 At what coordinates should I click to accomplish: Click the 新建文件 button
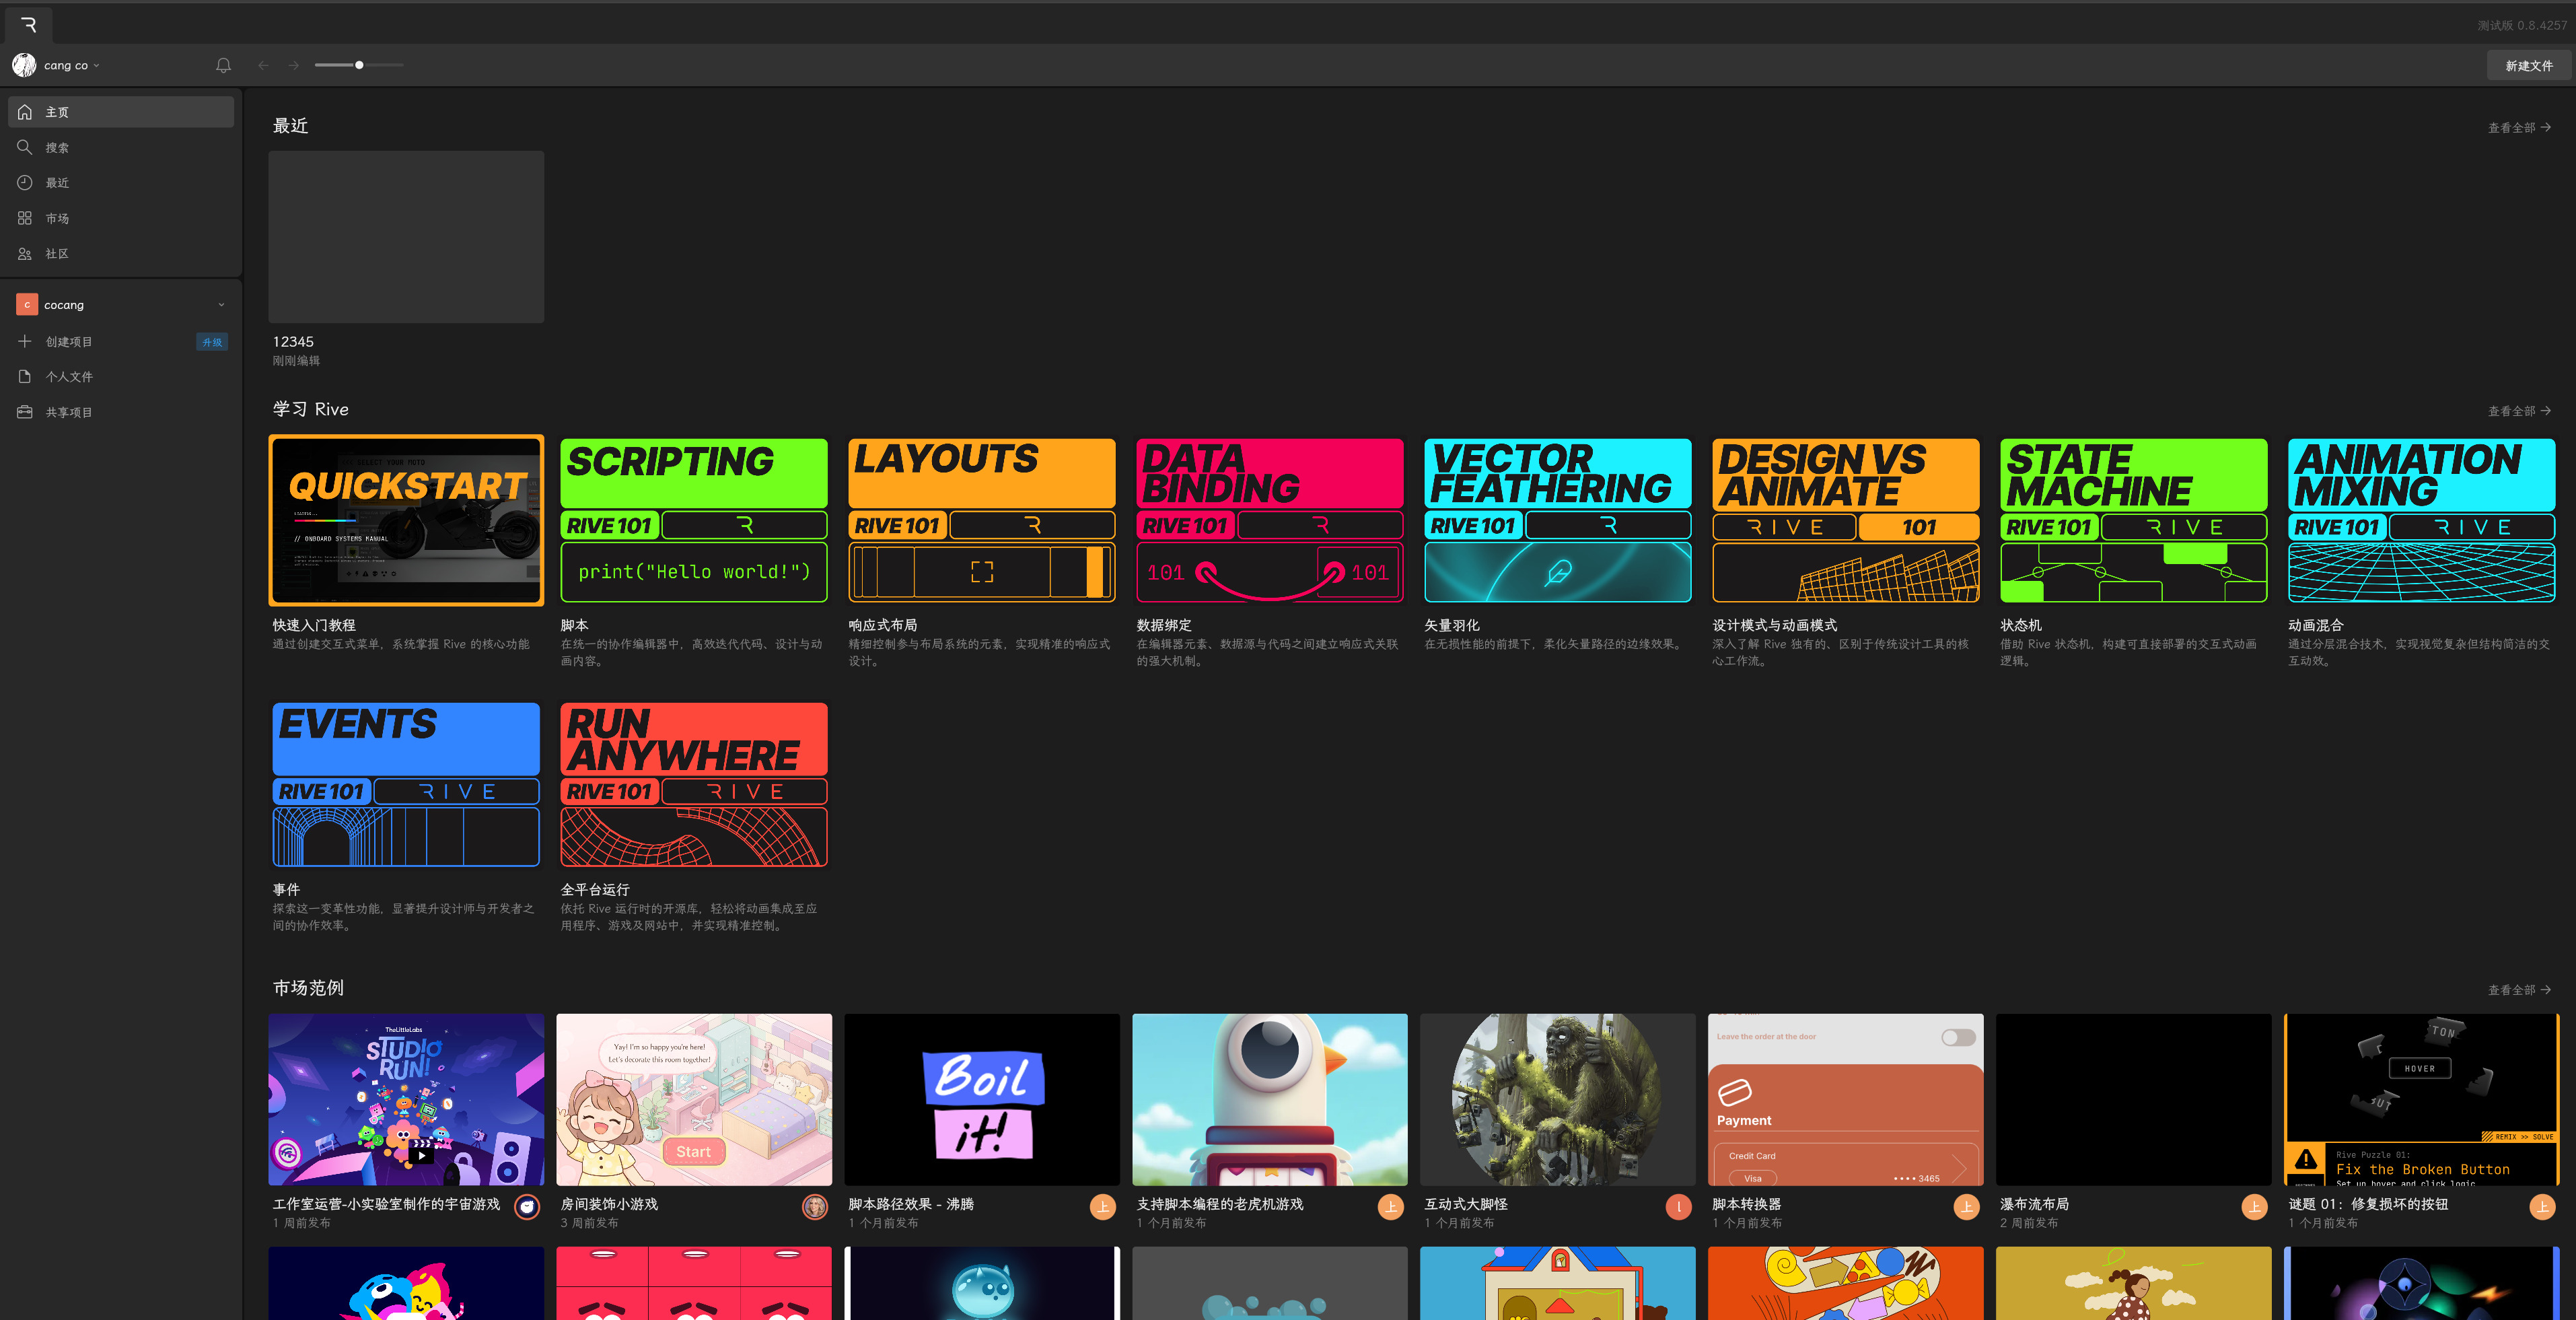pos(2528,66)
